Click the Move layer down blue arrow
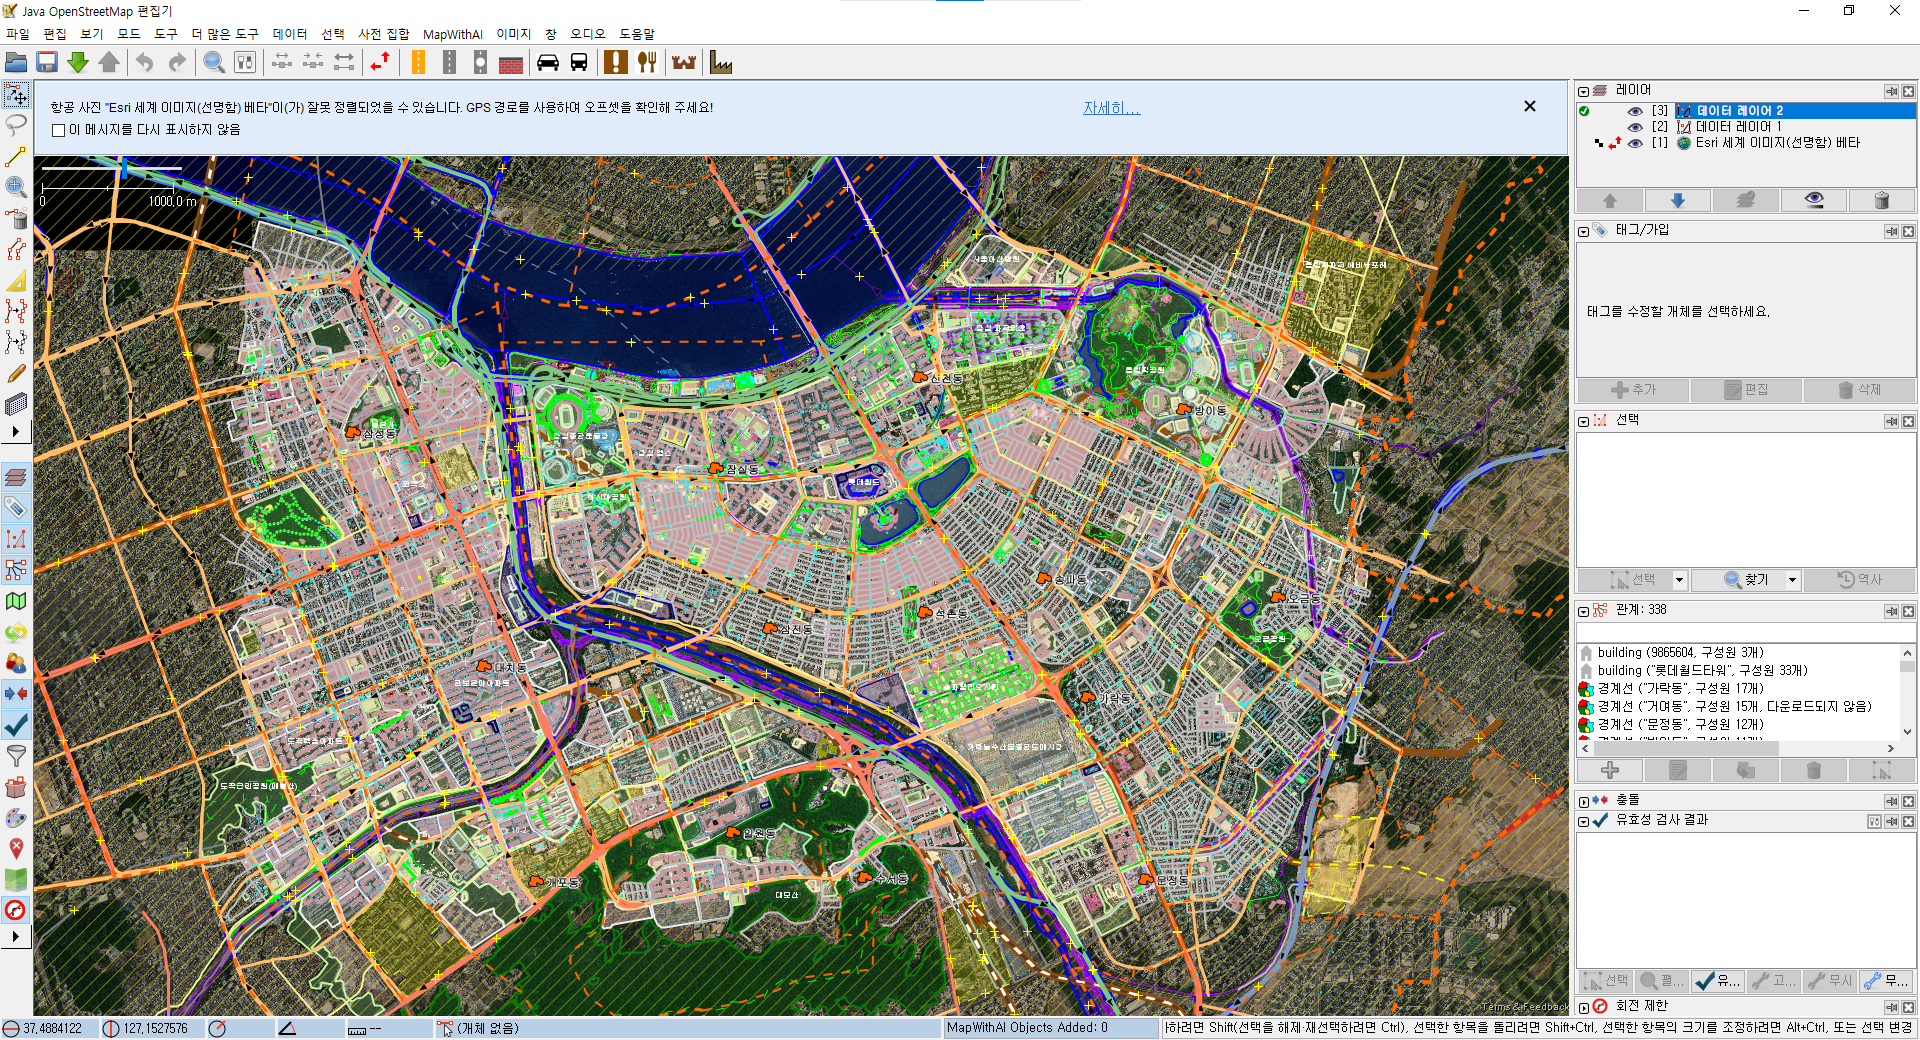Screen dimensions: 1920x1040 click(1678, 200)
